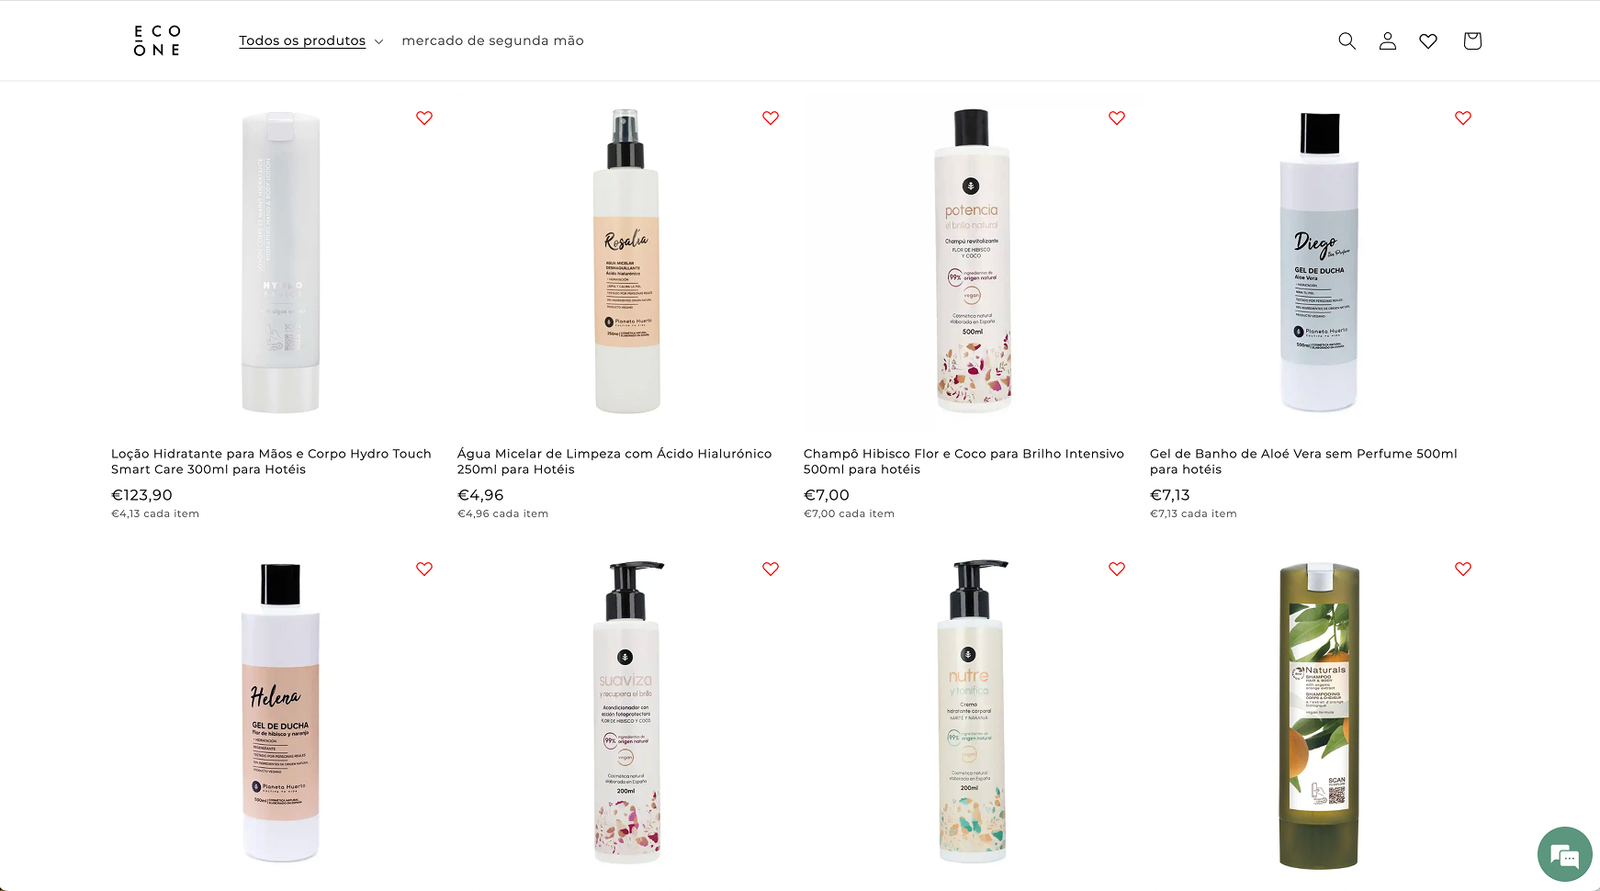1600x891 pixels.
Task: Favorite the Hydro Touch lotion with heart
Action: click(x=424, y=118)
